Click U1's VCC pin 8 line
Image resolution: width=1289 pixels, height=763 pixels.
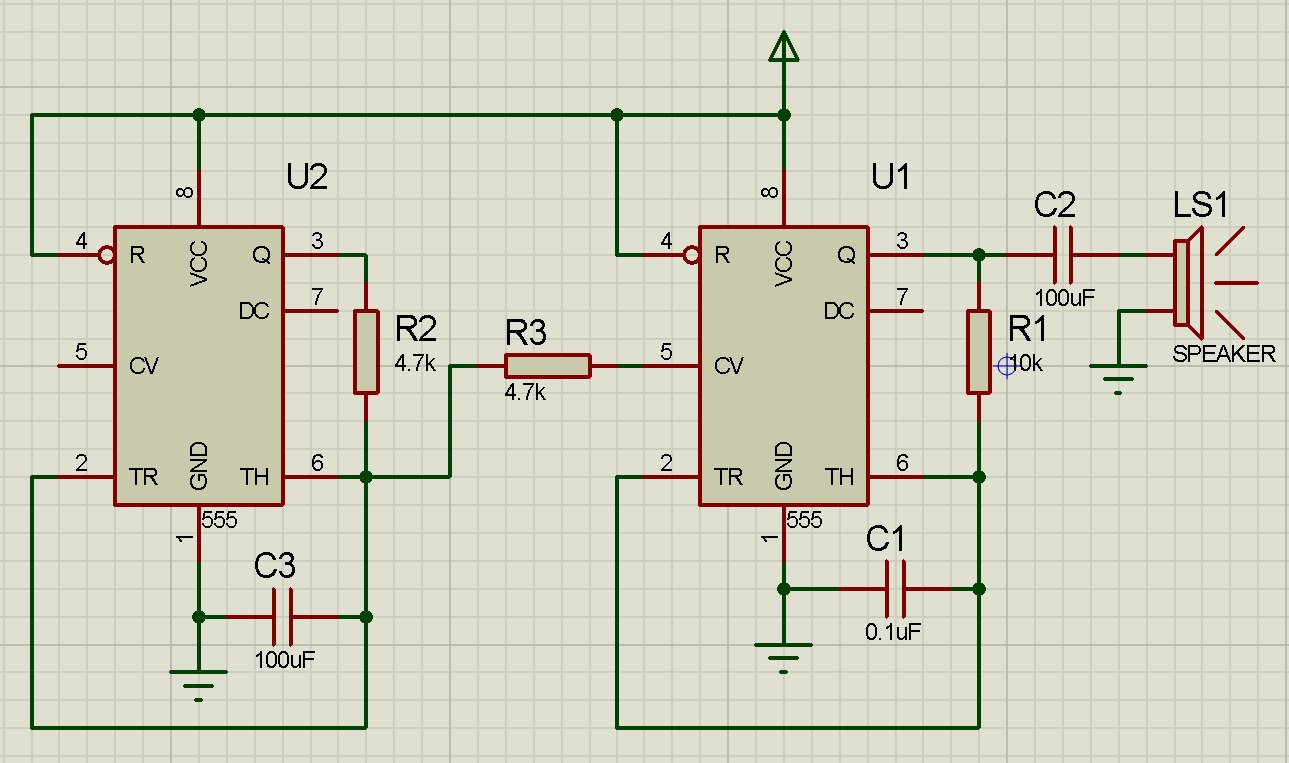click(x=784, y=198)
